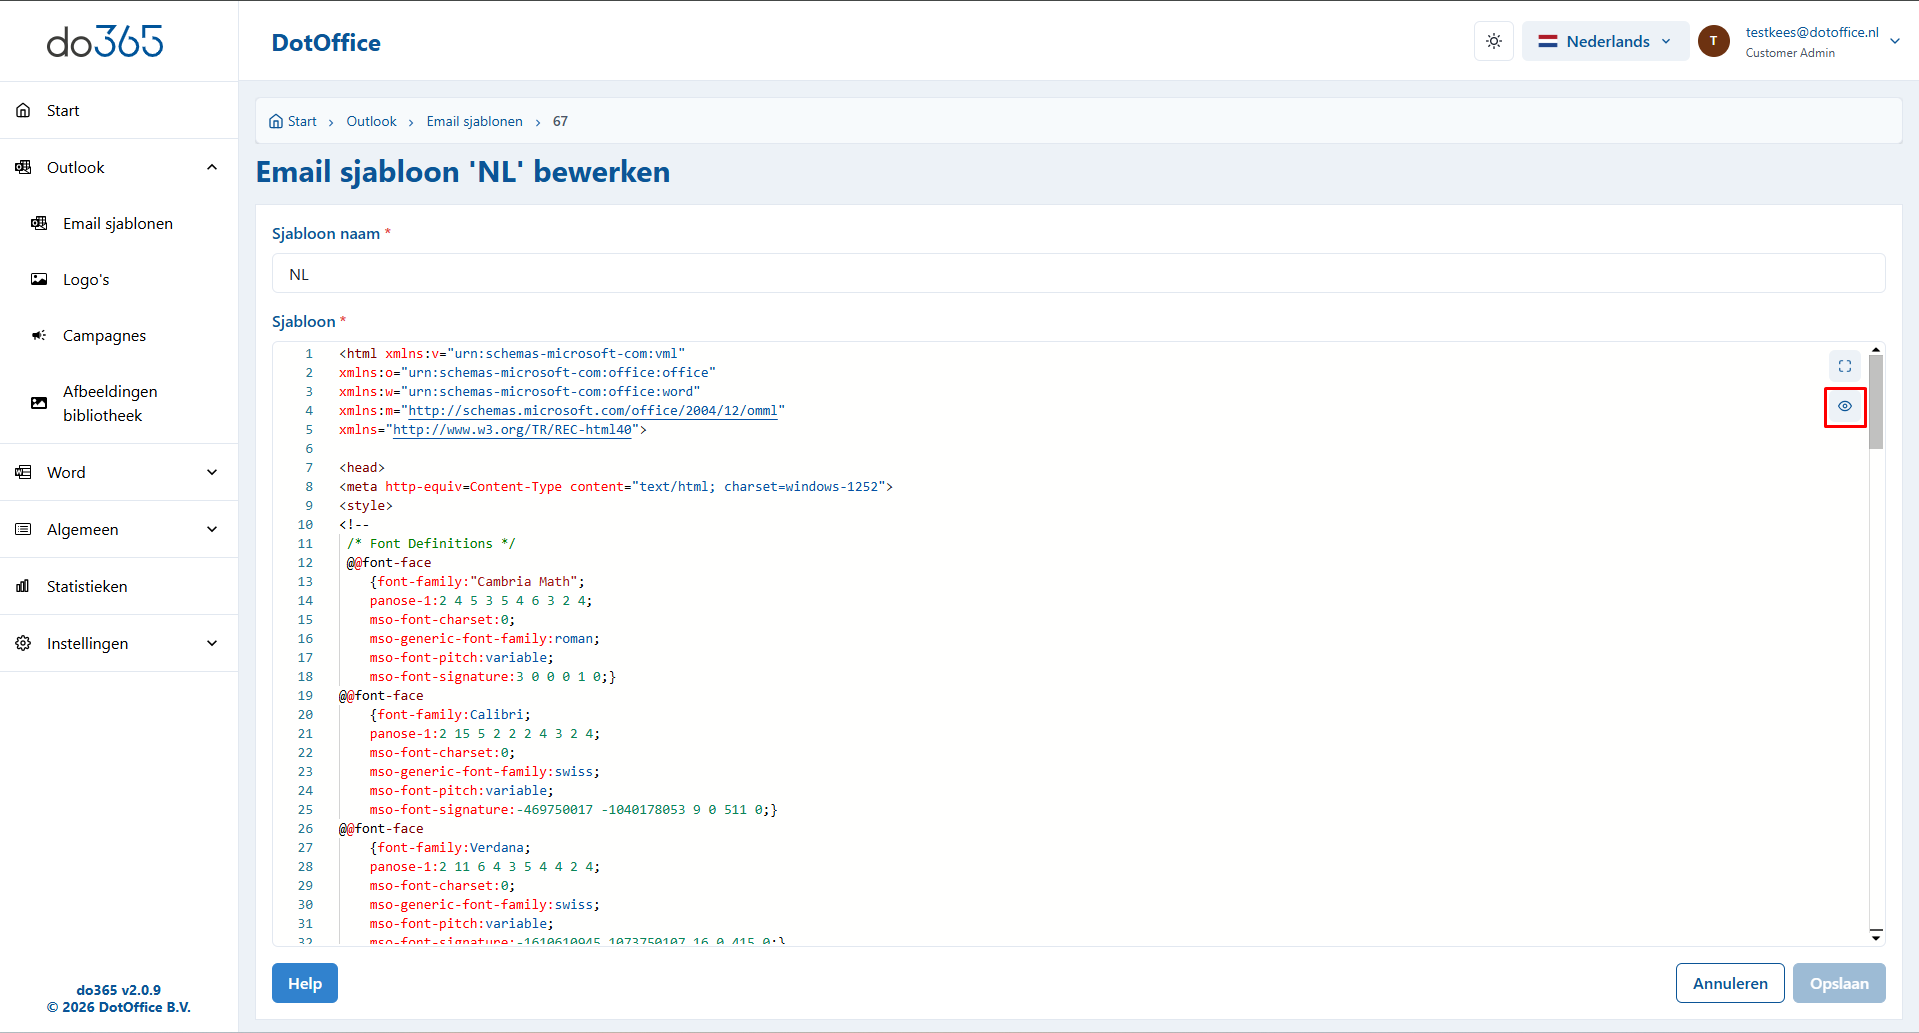The image size is (1919, 1033).
Task: Expand the Instellingen sidebar section
Action: click(x=211, y=643)
